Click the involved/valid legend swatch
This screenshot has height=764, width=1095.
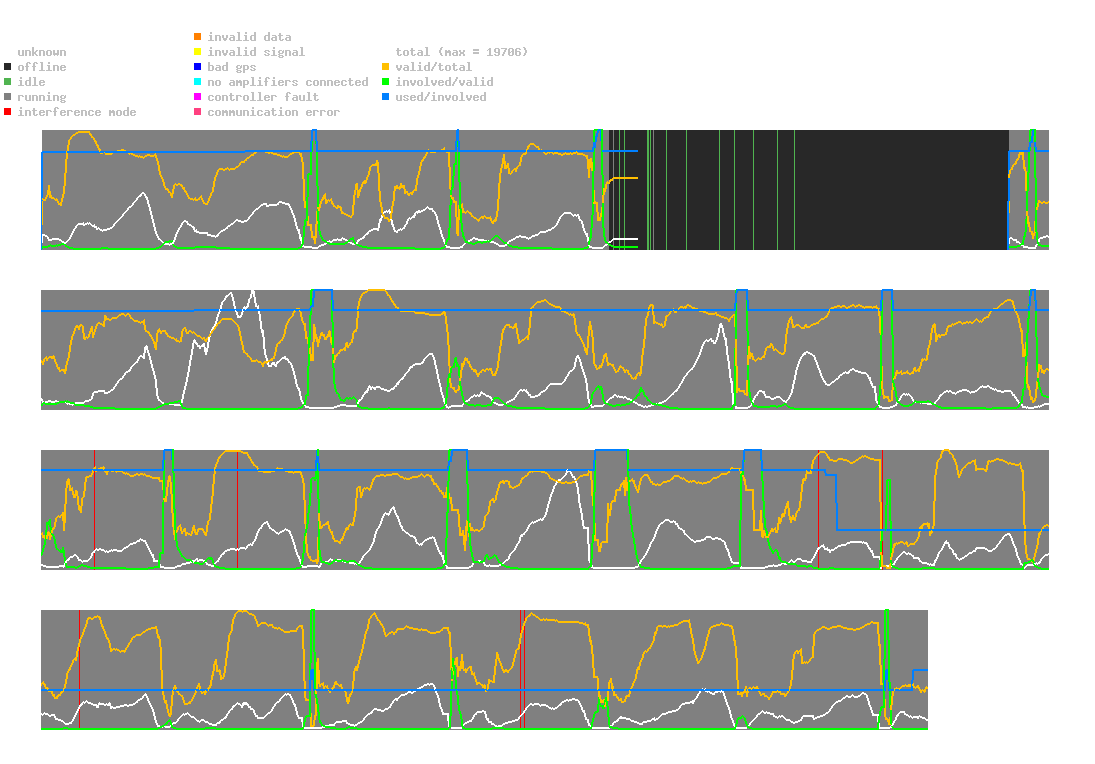tap(385, 82)
